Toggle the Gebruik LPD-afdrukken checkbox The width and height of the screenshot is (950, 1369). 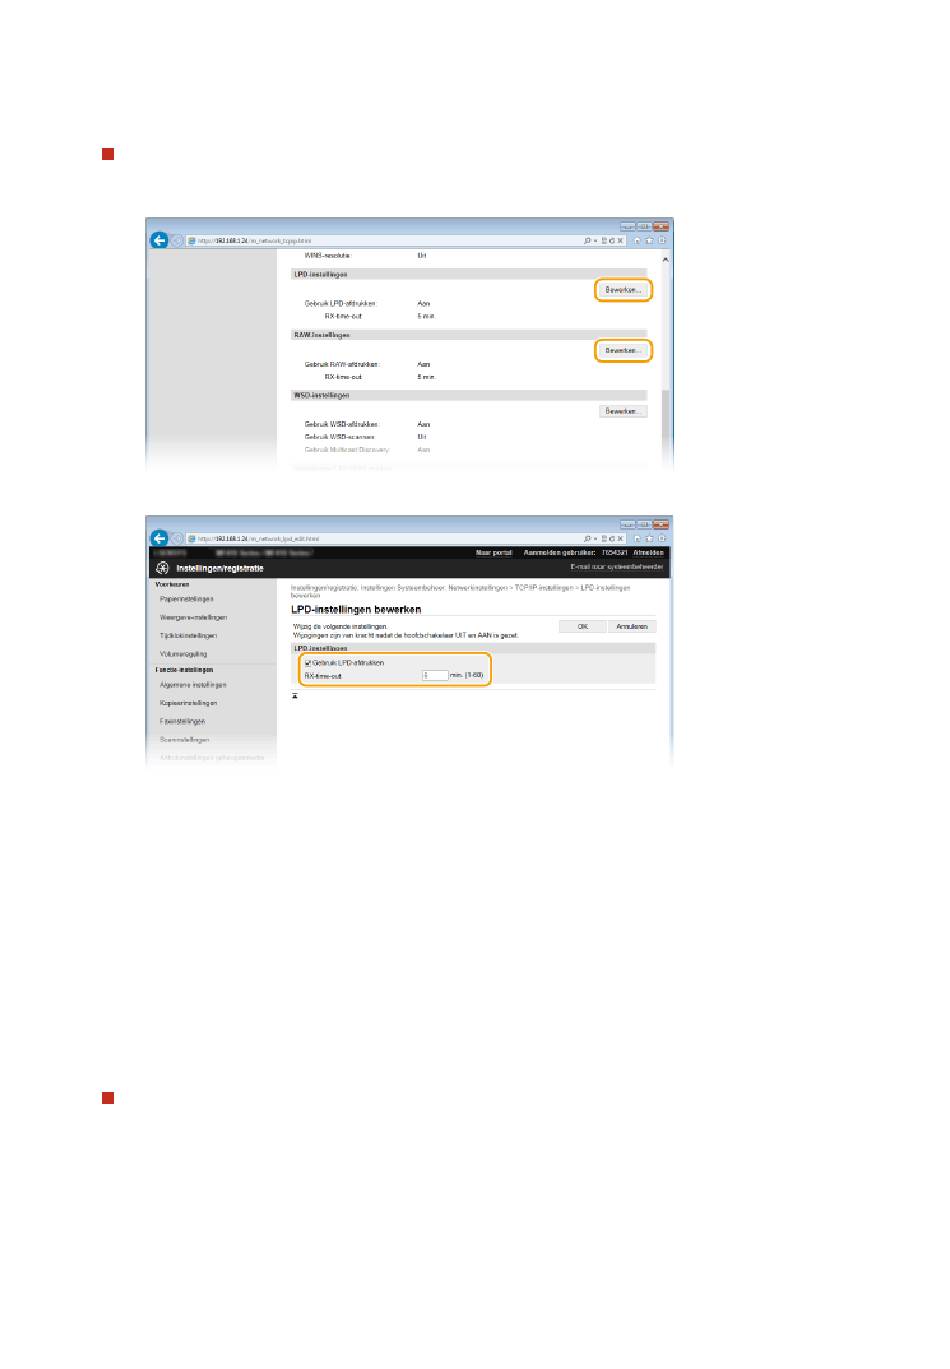[x=308, y=663]
